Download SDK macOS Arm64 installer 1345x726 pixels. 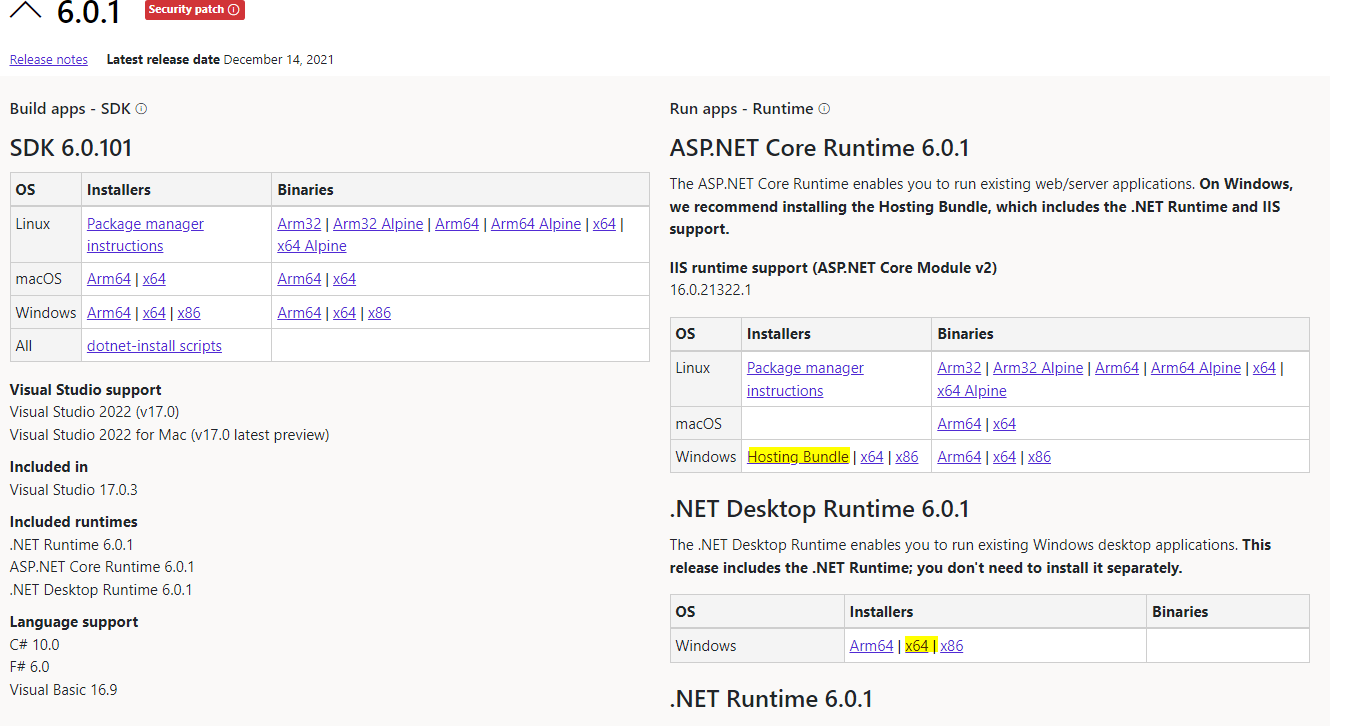coord(109,279)
